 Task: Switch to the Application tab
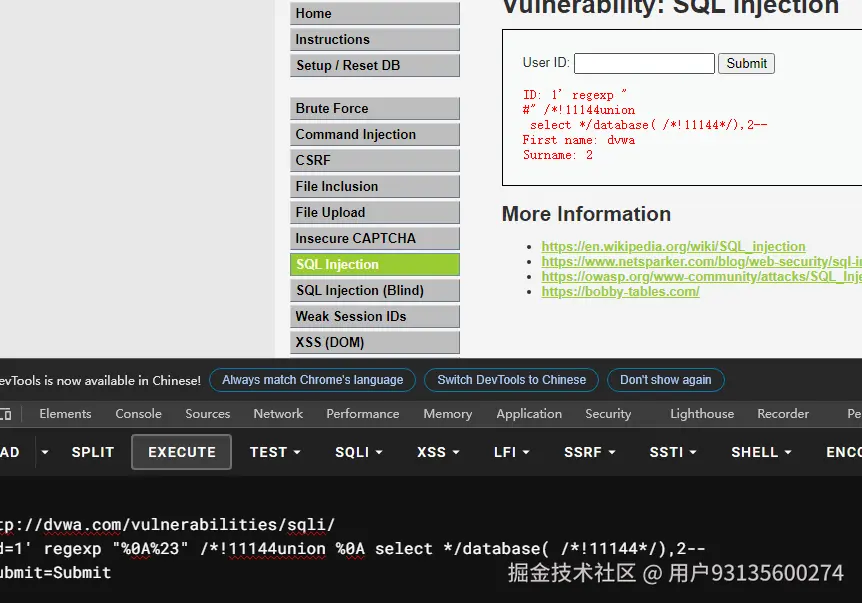pyautogui.click(x=529, y=414)
